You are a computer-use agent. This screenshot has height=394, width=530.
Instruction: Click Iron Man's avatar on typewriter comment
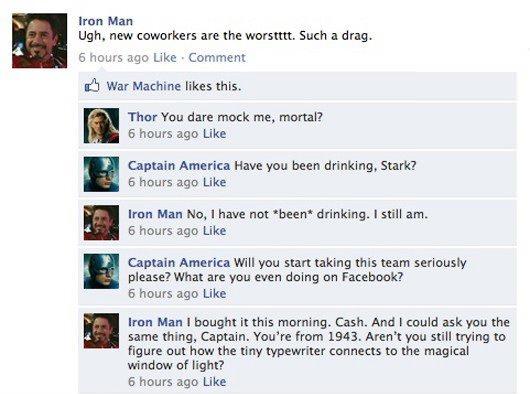[x=101, y=330]
